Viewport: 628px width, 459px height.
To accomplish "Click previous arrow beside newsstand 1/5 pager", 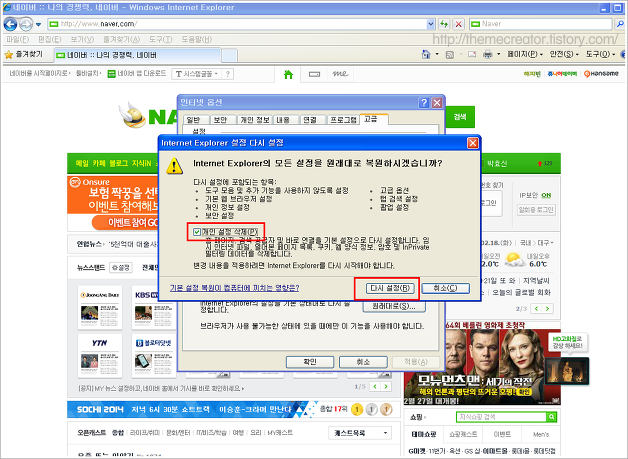I will pyautogui.click(x=375, y=387).
